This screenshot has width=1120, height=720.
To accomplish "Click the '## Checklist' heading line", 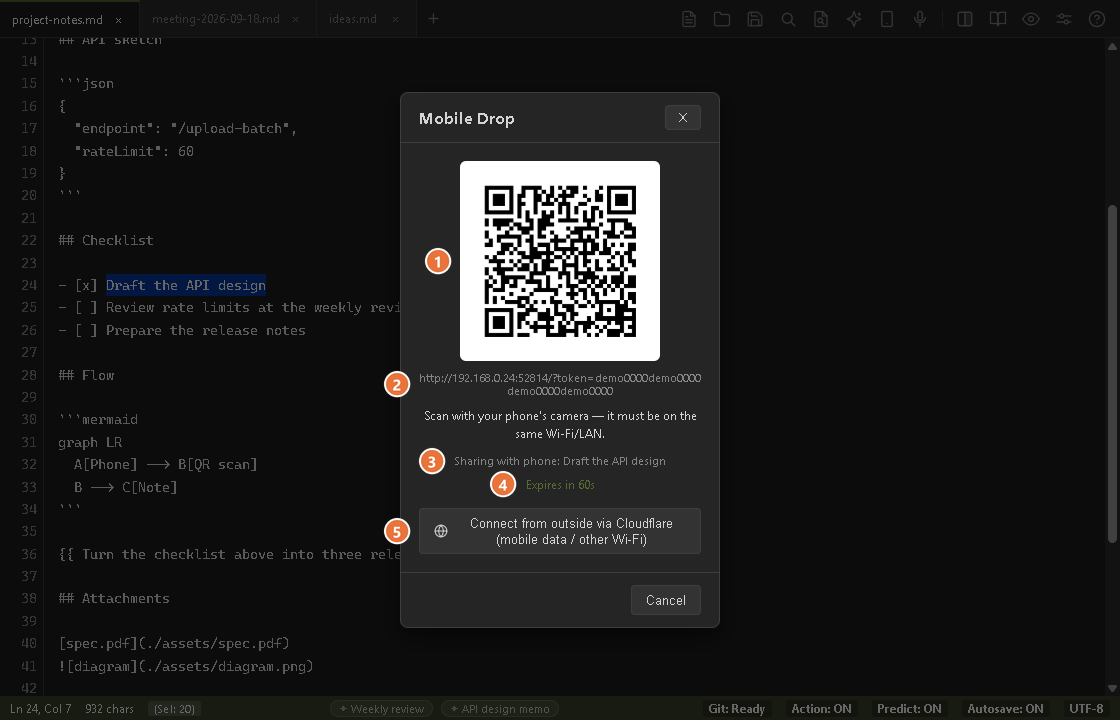I will (106, 240).
